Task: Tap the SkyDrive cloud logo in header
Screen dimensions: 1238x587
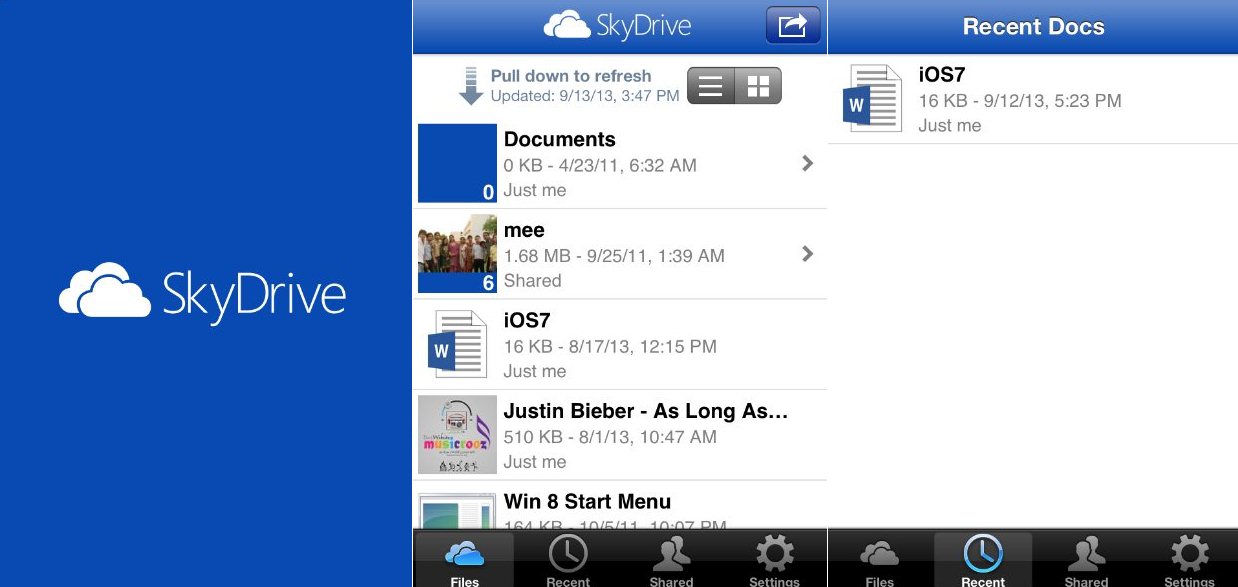Action: click(567, 25)
